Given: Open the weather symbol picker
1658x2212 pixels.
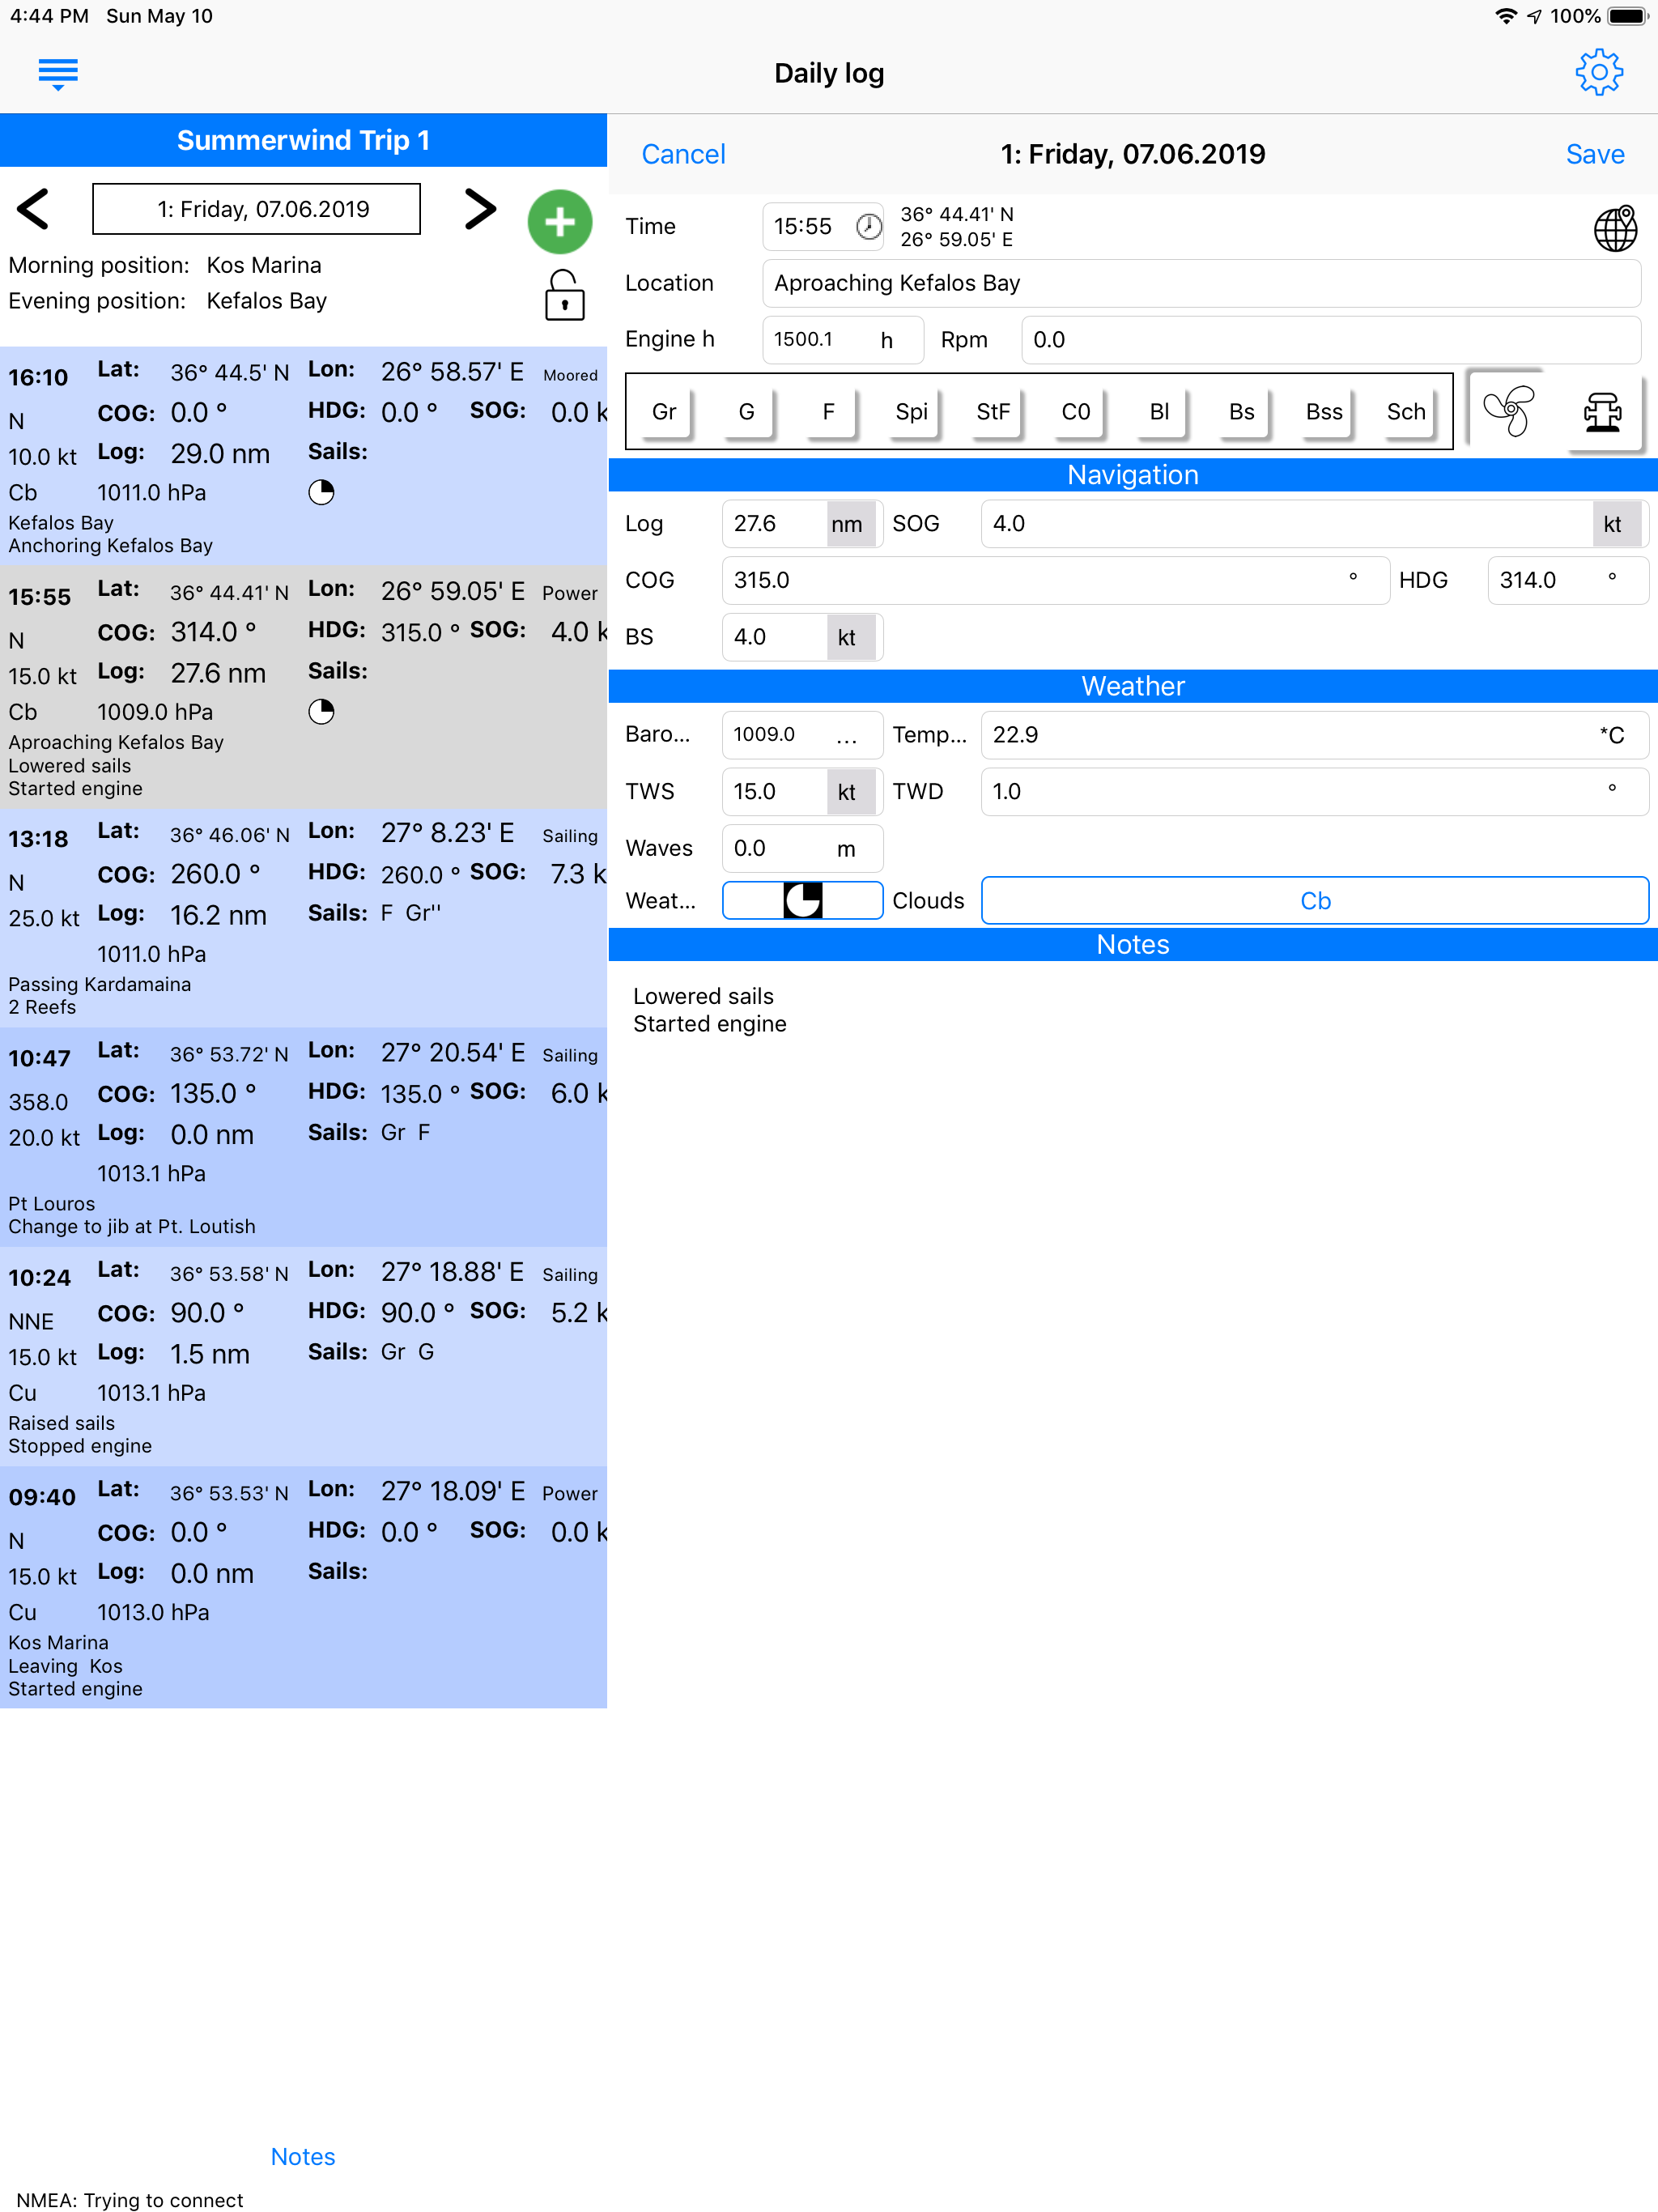Looking at the screenshot, I should [x=802, y=900].
